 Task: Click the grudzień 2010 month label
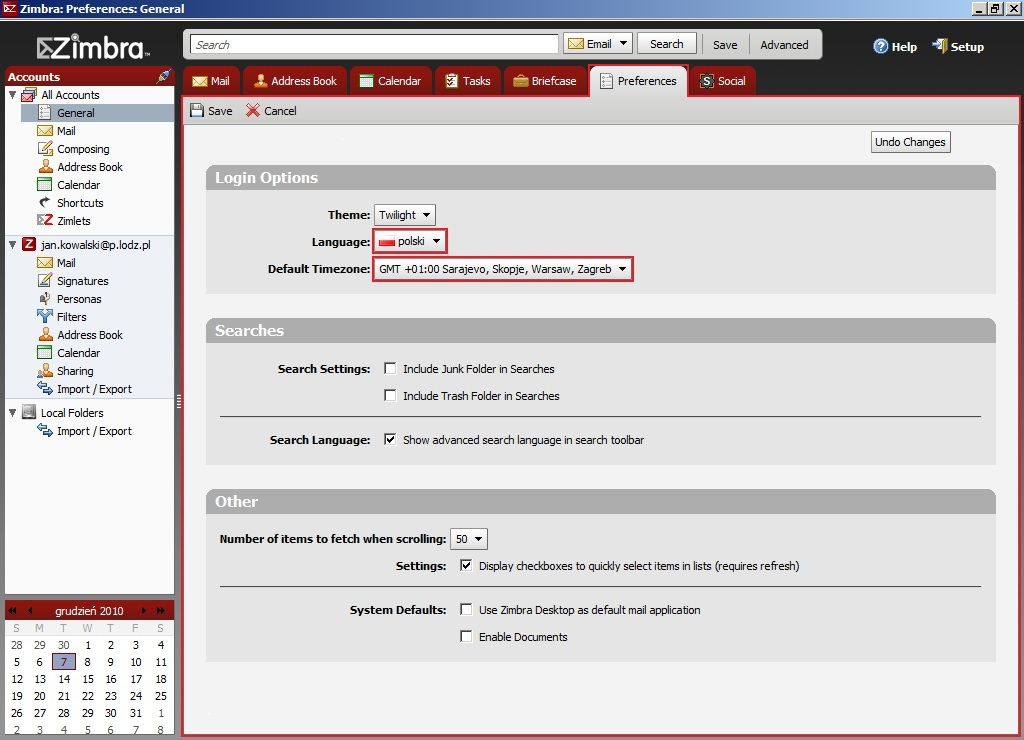[x=89, y=611]
